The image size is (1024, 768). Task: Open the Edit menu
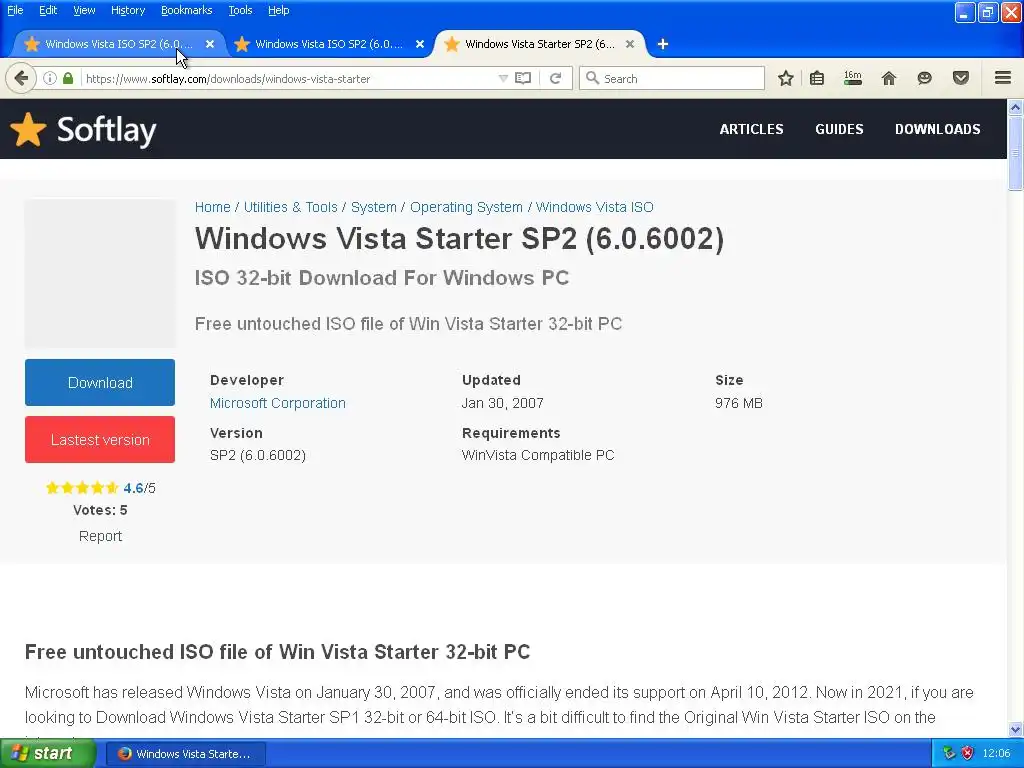point(48,10)
